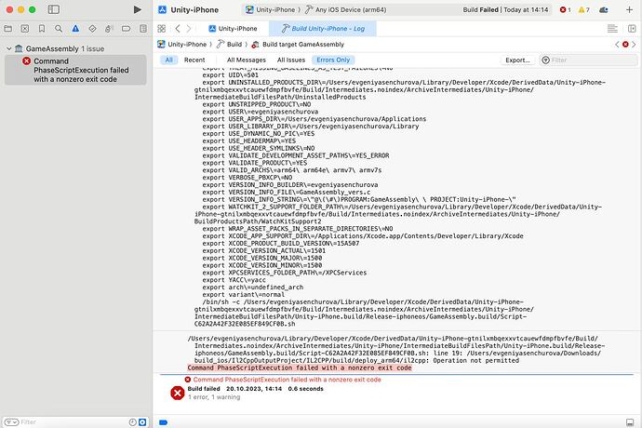
Task: Focus the log Filter search field
Action: pyautogui.click(x=588, y=60)
